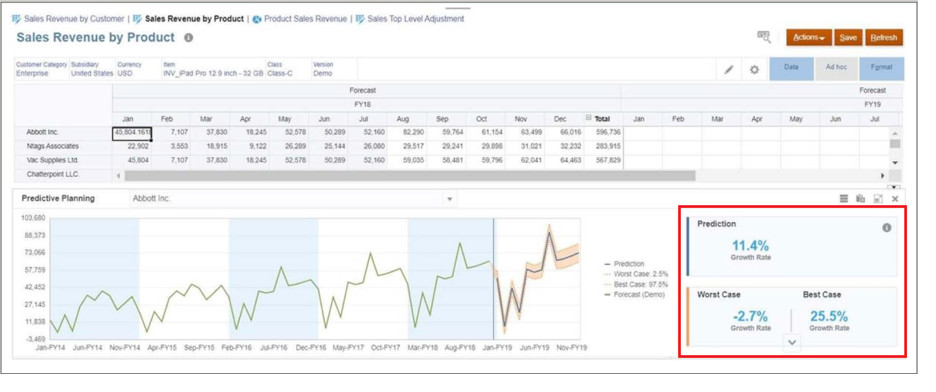
Task: Click the Forecast (Demo) legend entry
Action: pos(634,294)
